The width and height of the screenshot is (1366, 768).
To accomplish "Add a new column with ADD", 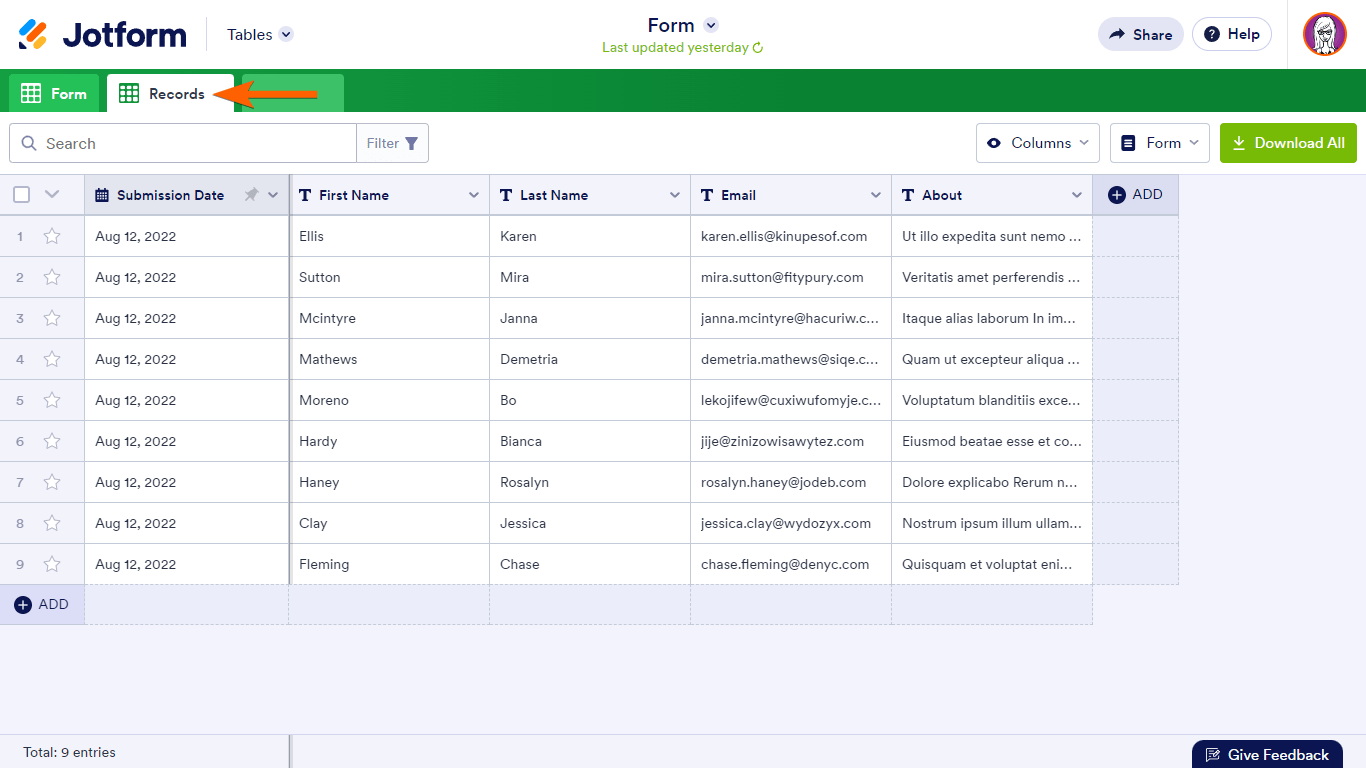I will 1135,195.
